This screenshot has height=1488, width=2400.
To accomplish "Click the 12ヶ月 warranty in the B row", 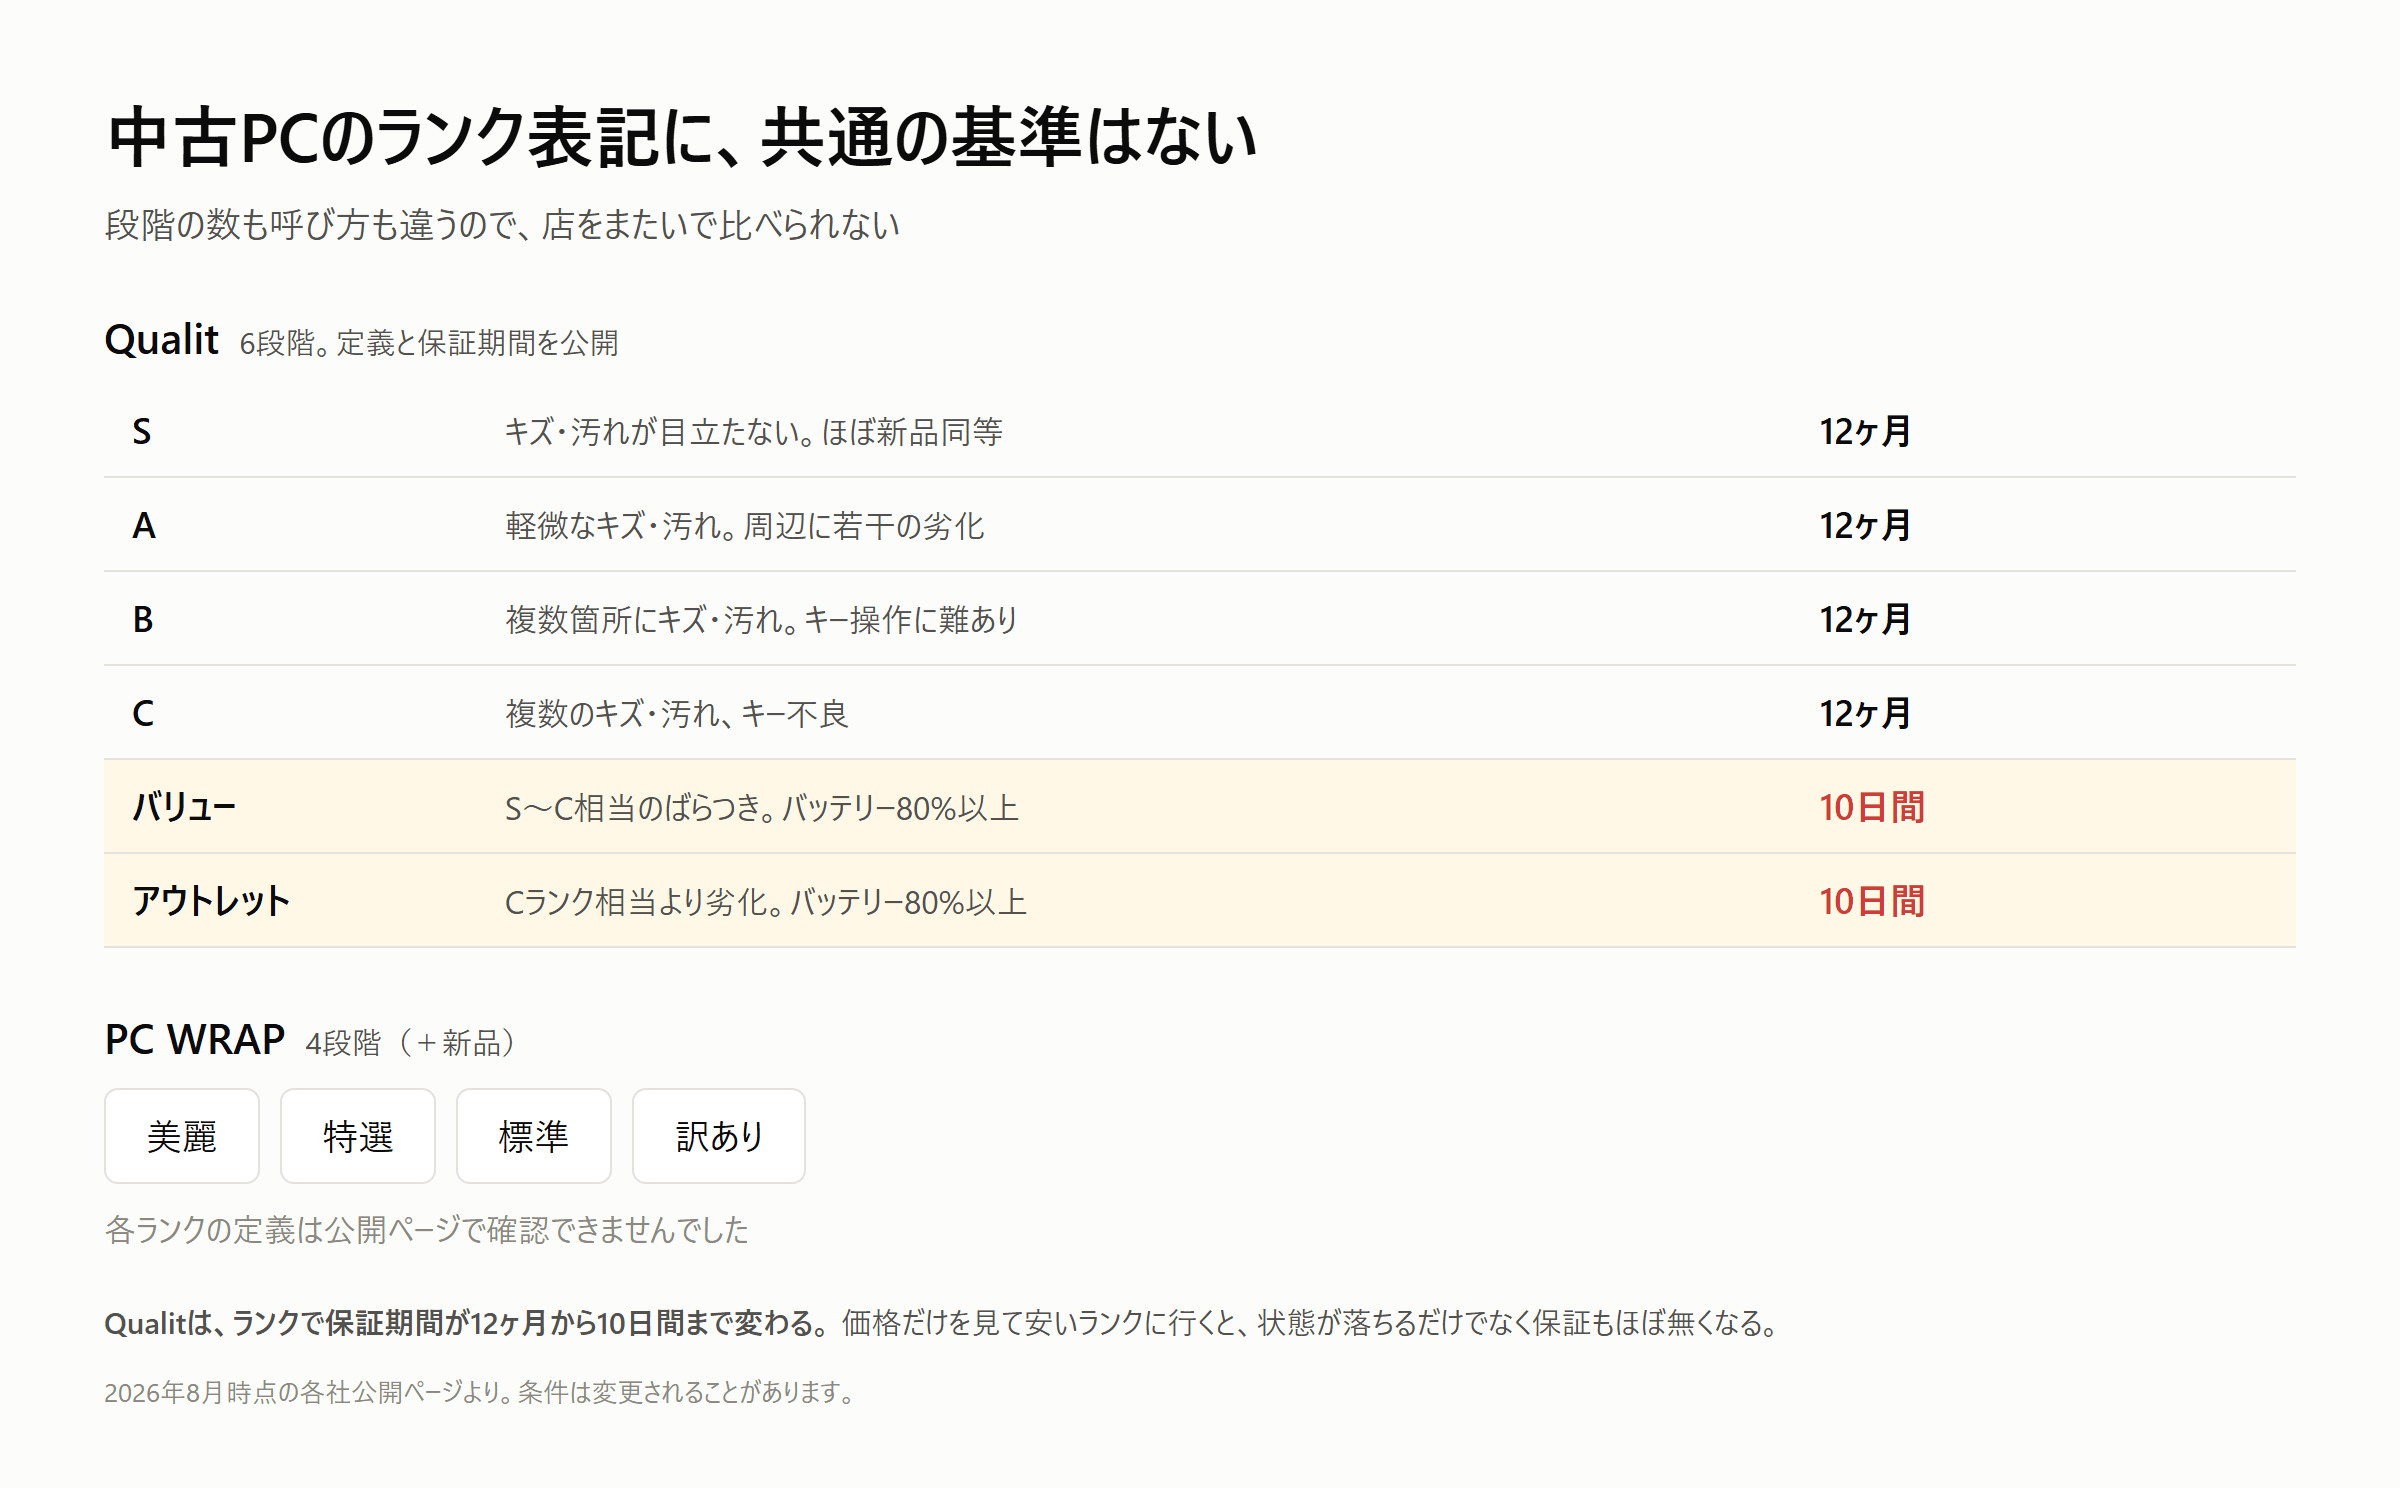I will (1865, 620).
